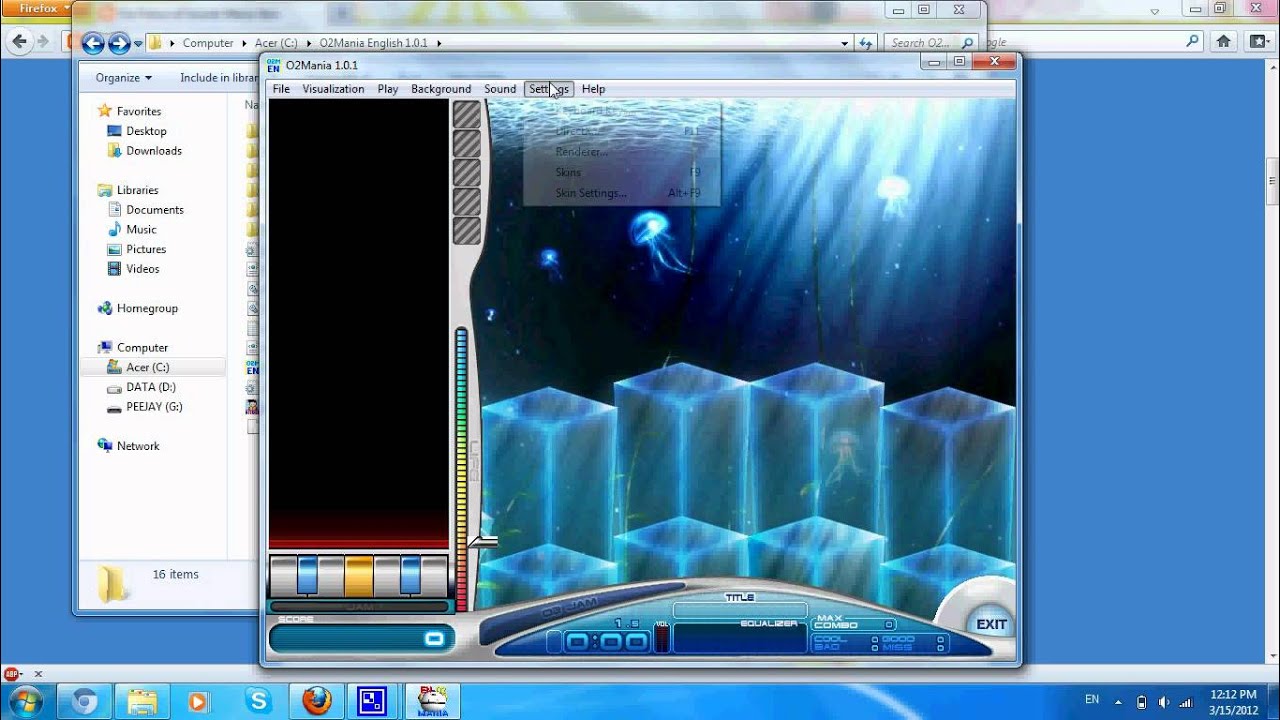Viewport: 1280px width, 720px height.
Task: Click the 0:00 time display
Action: (x=606, y=642)
